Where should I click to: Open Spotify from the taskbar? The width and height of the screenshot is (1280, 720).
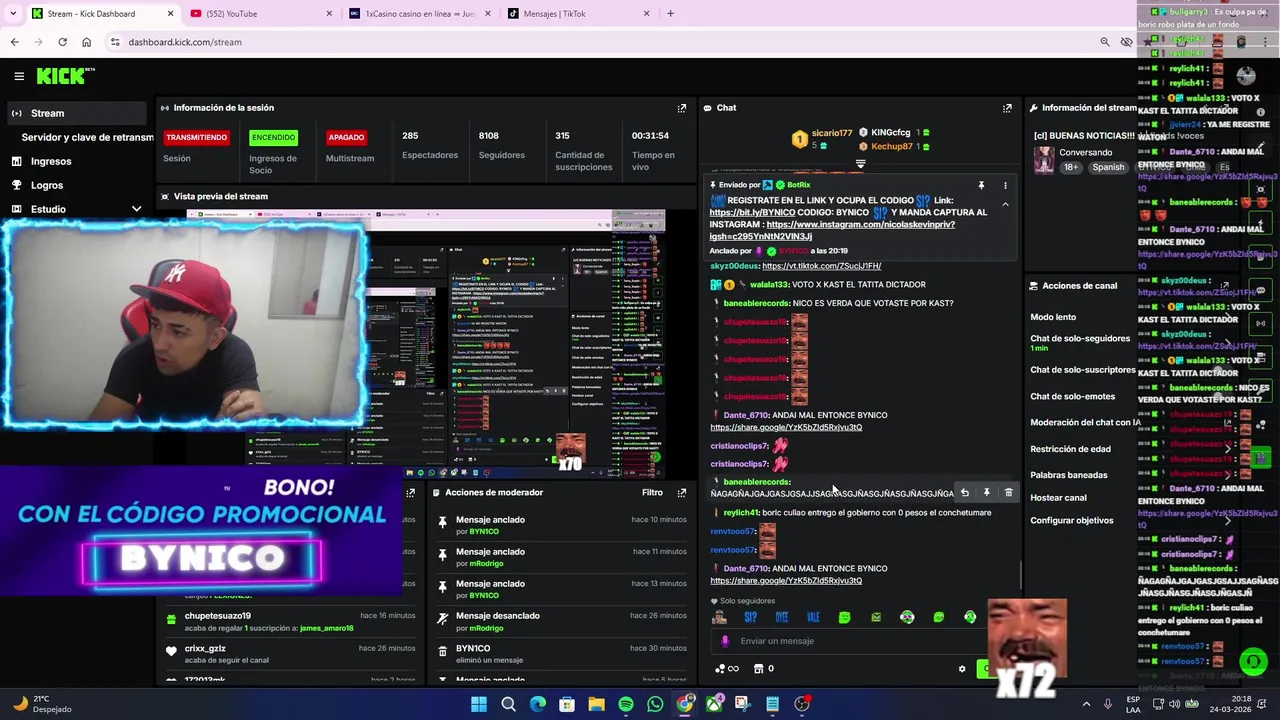625,704
